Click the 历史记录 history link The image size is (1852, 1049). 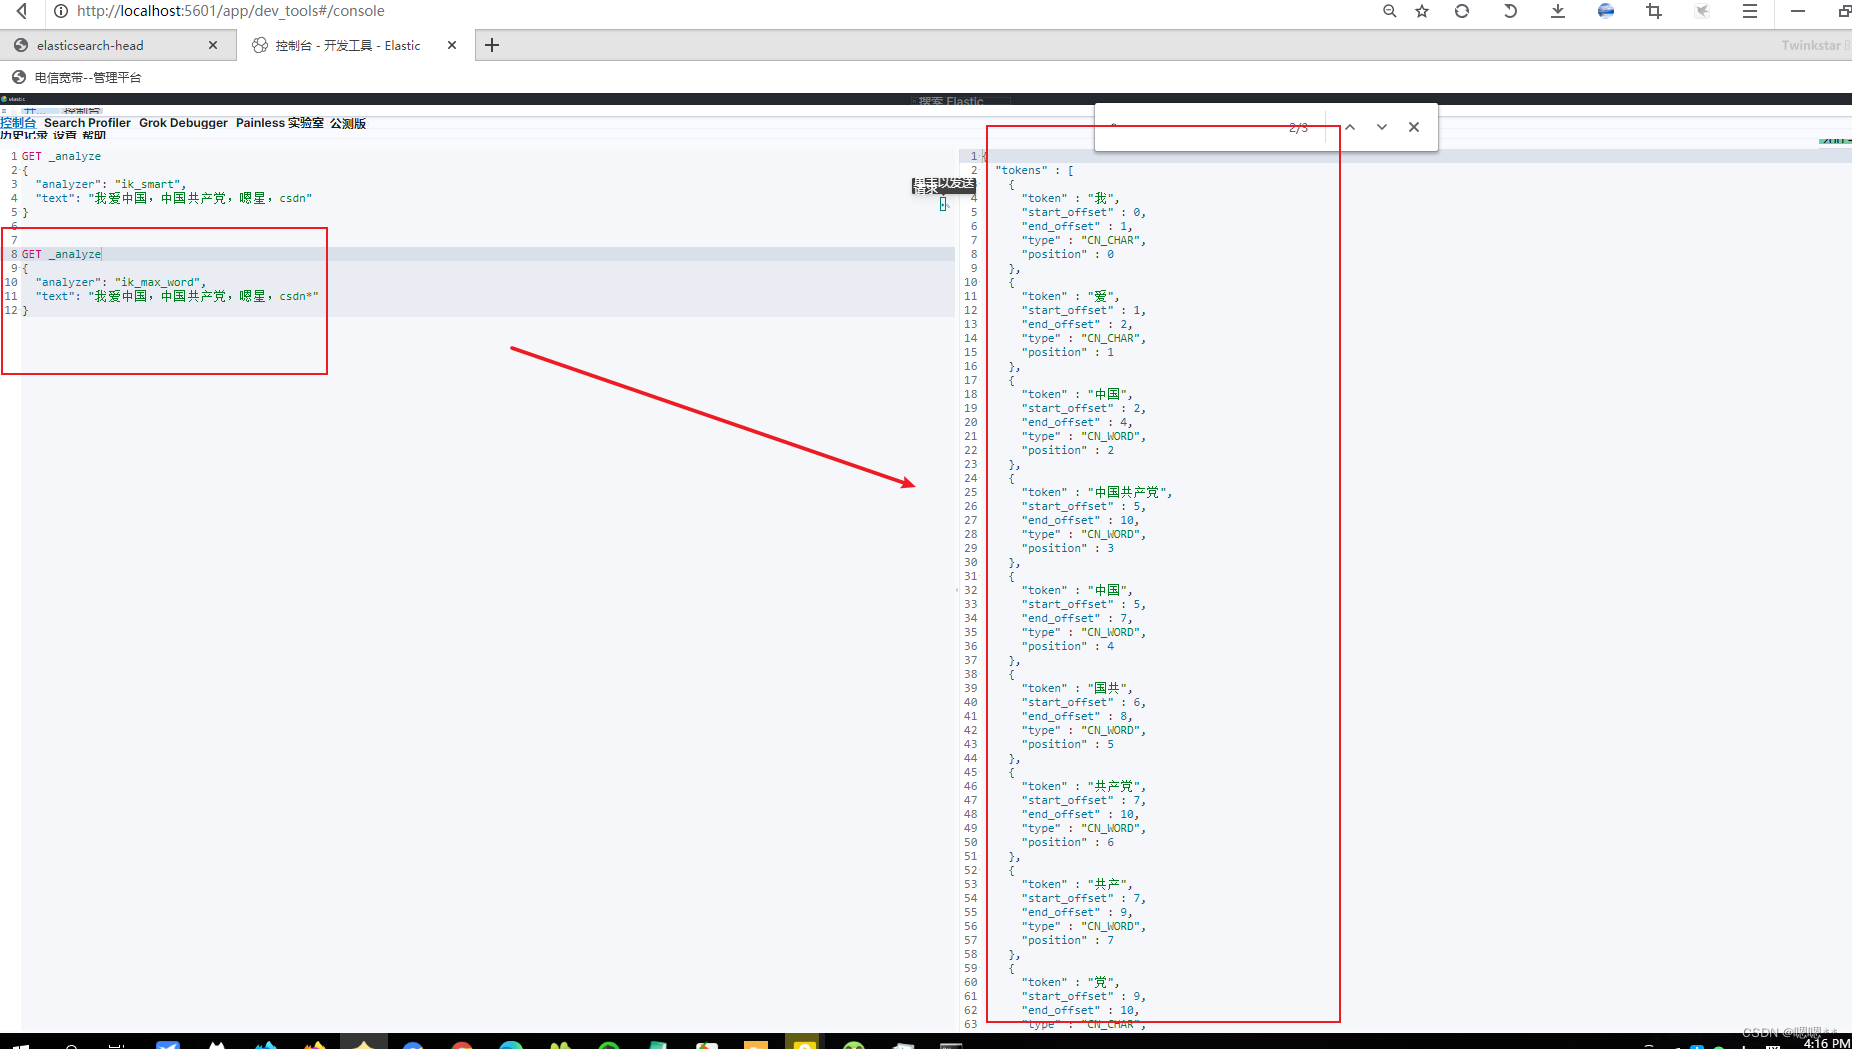tap(24, 135)
